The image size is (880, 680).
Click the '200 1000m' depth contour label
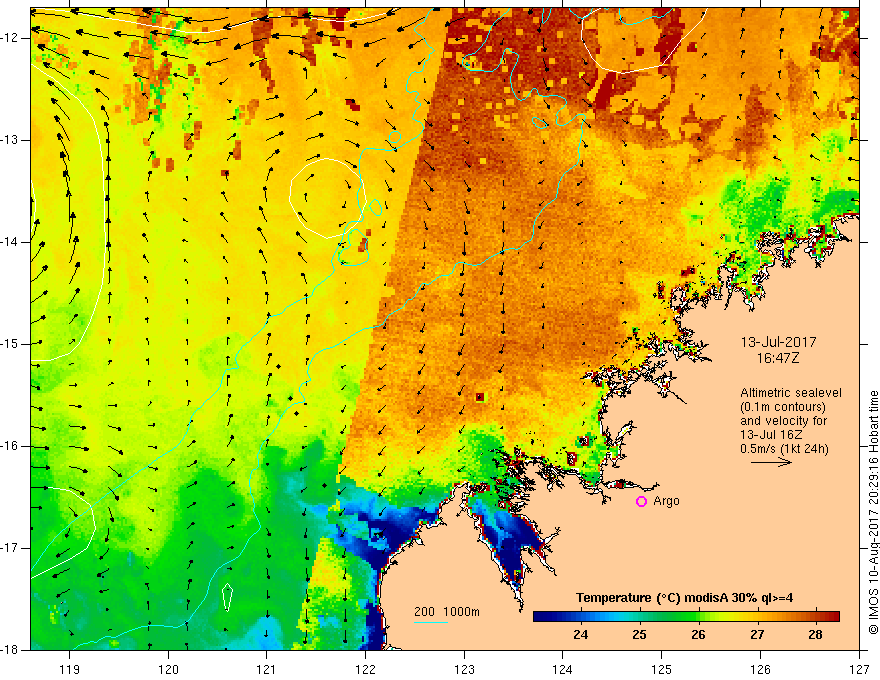(x=447, y=612)
